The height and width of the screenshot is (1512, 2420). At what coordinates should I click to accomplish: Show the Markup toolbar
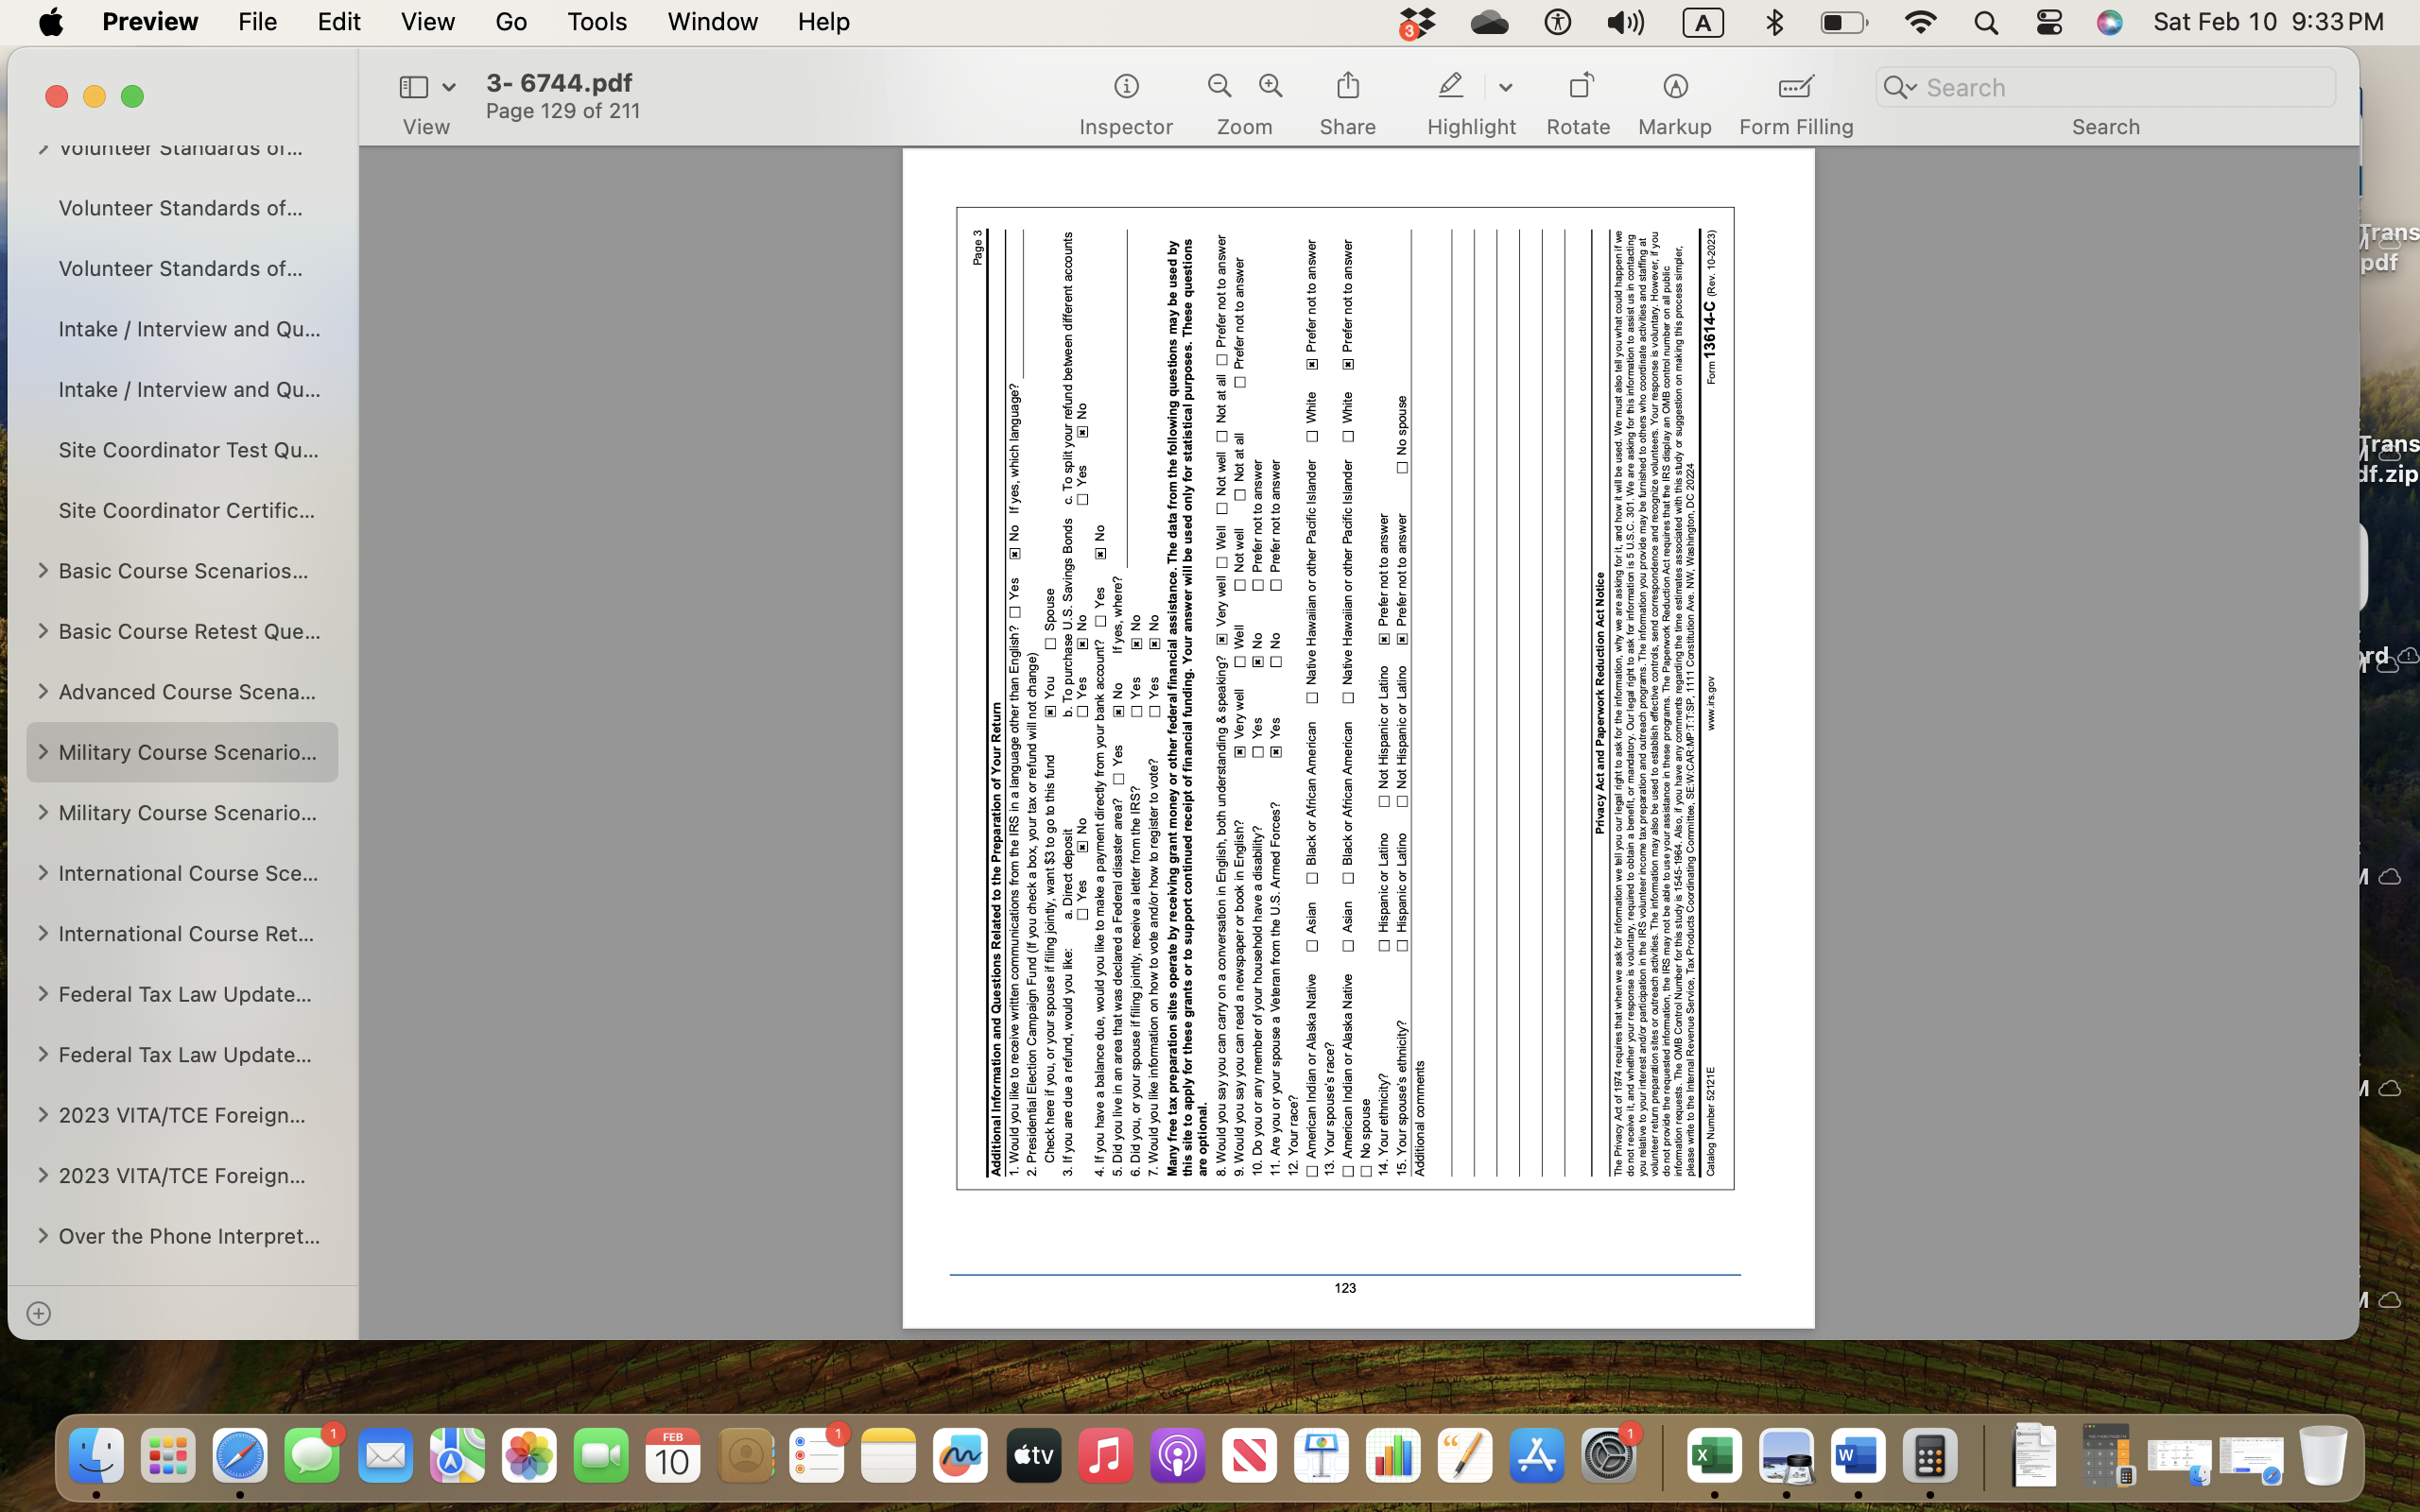click(1675, 87)
